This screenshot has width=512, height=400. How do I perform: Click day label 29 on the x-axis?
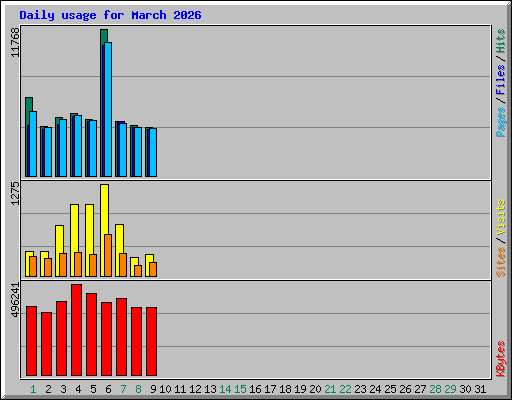[450, 389]
